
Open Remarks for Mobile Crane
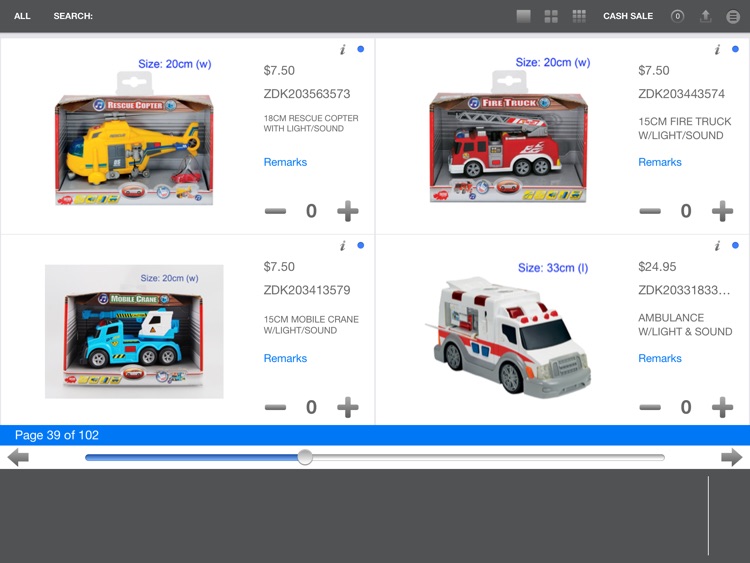[x=285, y=358]
